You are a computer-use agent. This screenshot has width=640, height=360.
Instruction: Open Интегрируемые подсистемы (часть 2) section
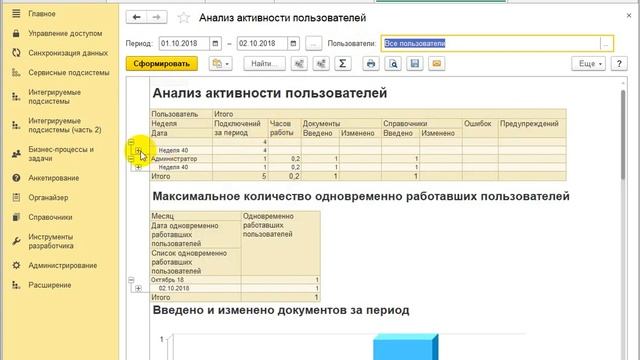coord(64,125)
